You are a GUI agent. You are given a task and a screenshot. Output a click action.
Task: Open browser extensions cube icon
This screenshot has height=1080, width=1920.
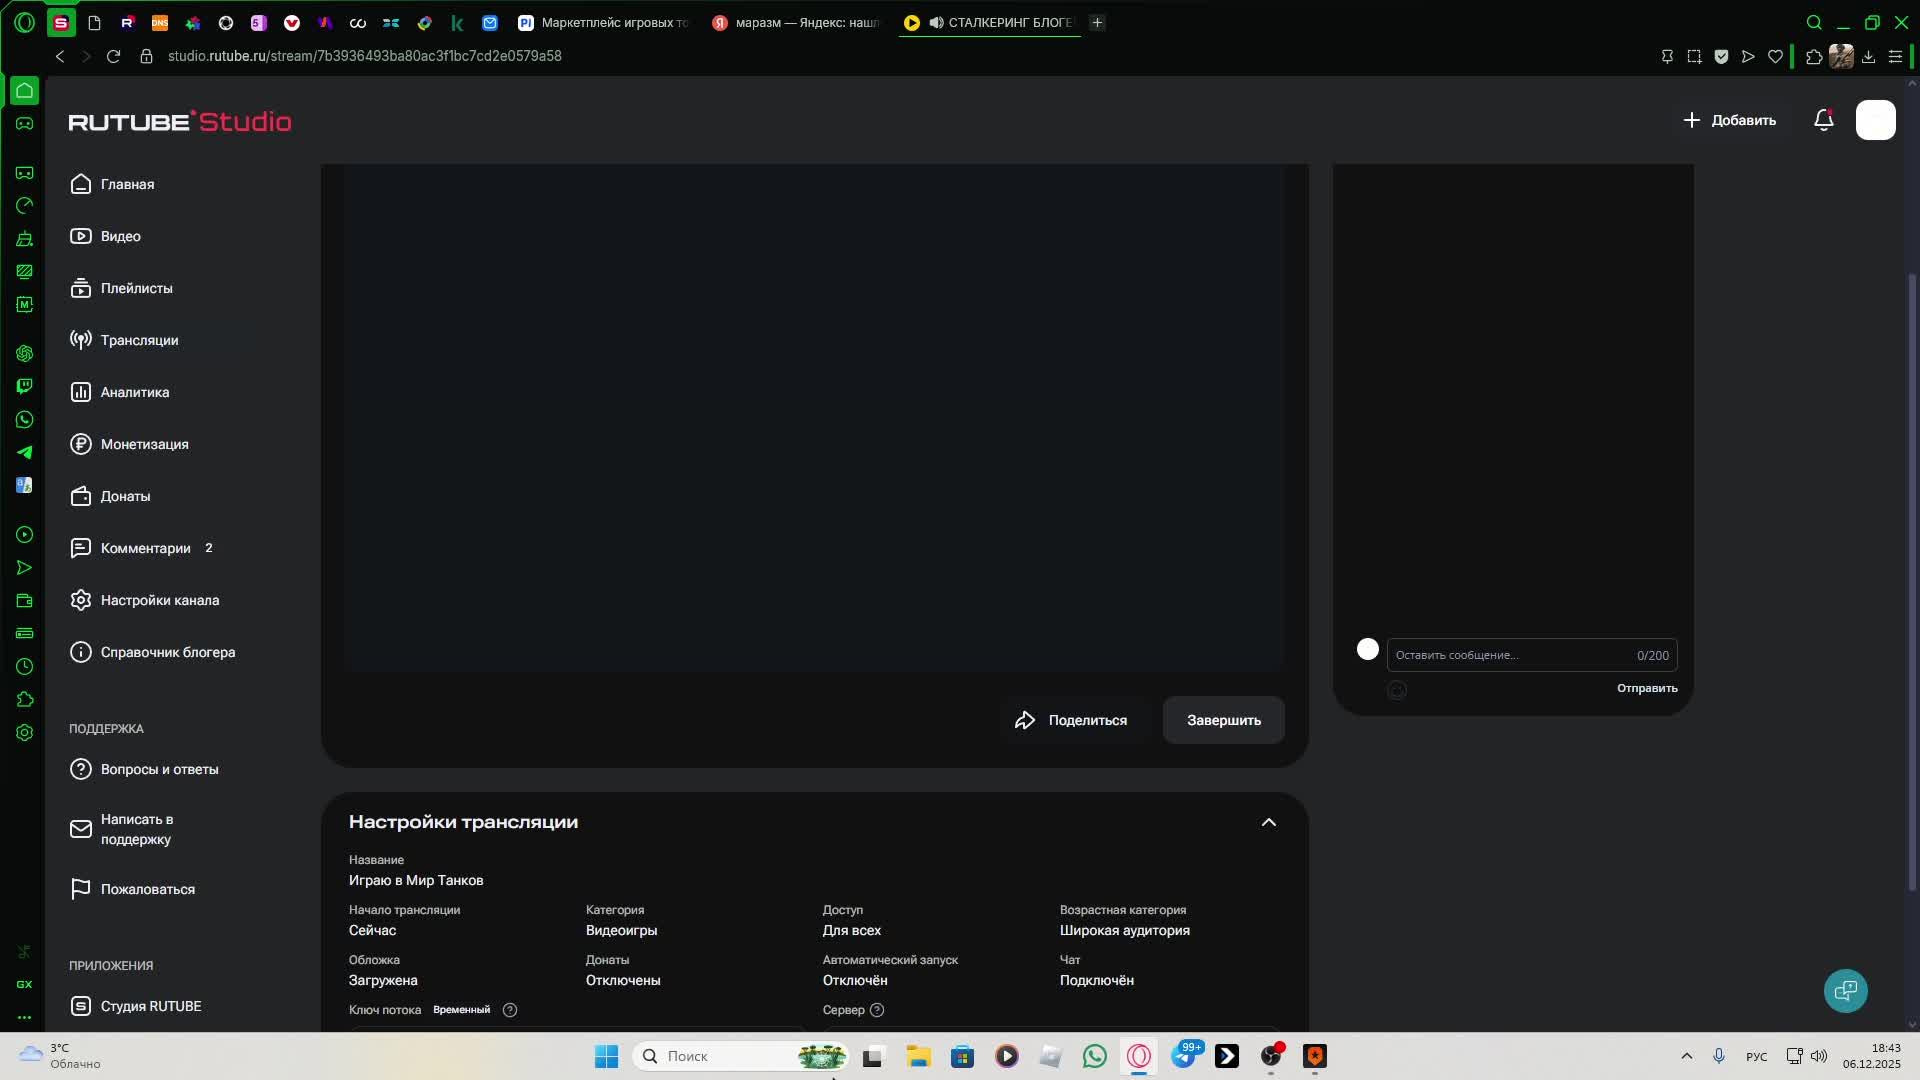1814,56
